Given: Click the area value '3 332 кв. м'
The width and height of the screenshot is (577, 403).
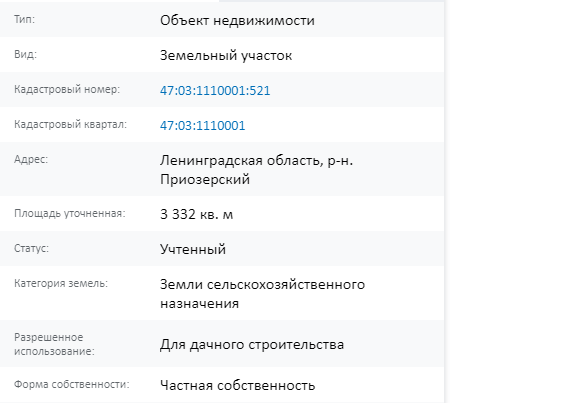Looking at the screenshot, I should 197,214.
